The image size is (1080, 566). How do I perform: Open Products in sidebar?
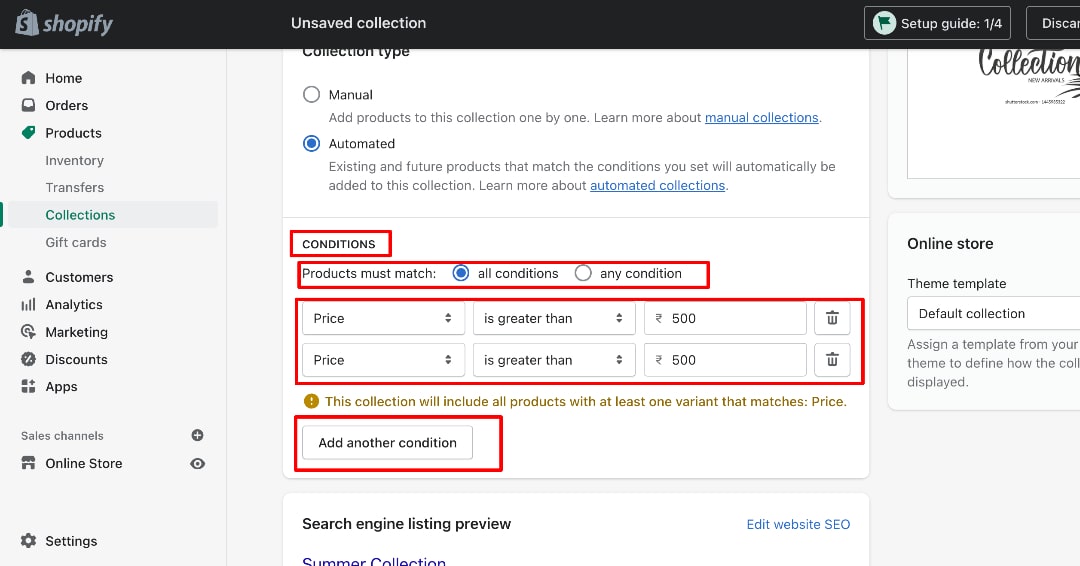[73, 133]
